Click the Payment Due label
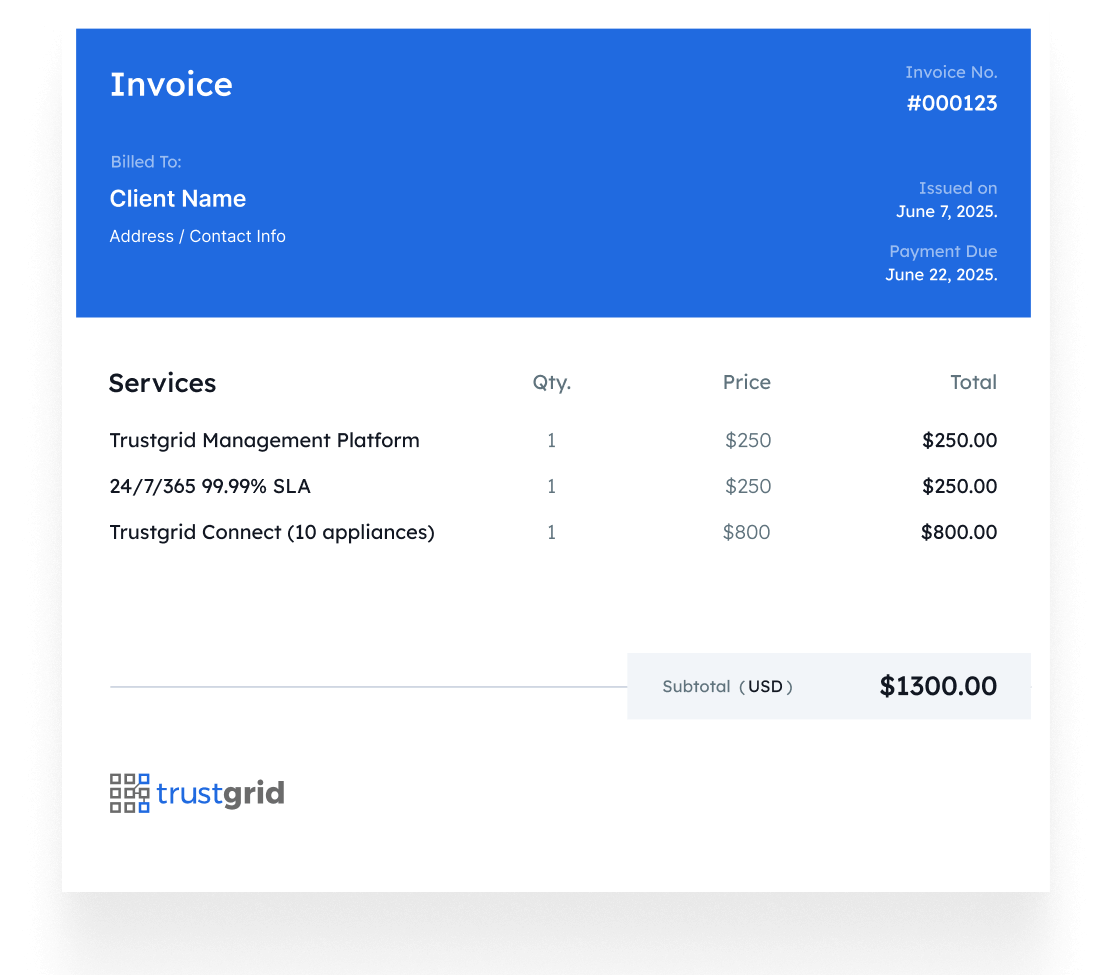Screen dimensions: 1112x975 coord(943,251)
